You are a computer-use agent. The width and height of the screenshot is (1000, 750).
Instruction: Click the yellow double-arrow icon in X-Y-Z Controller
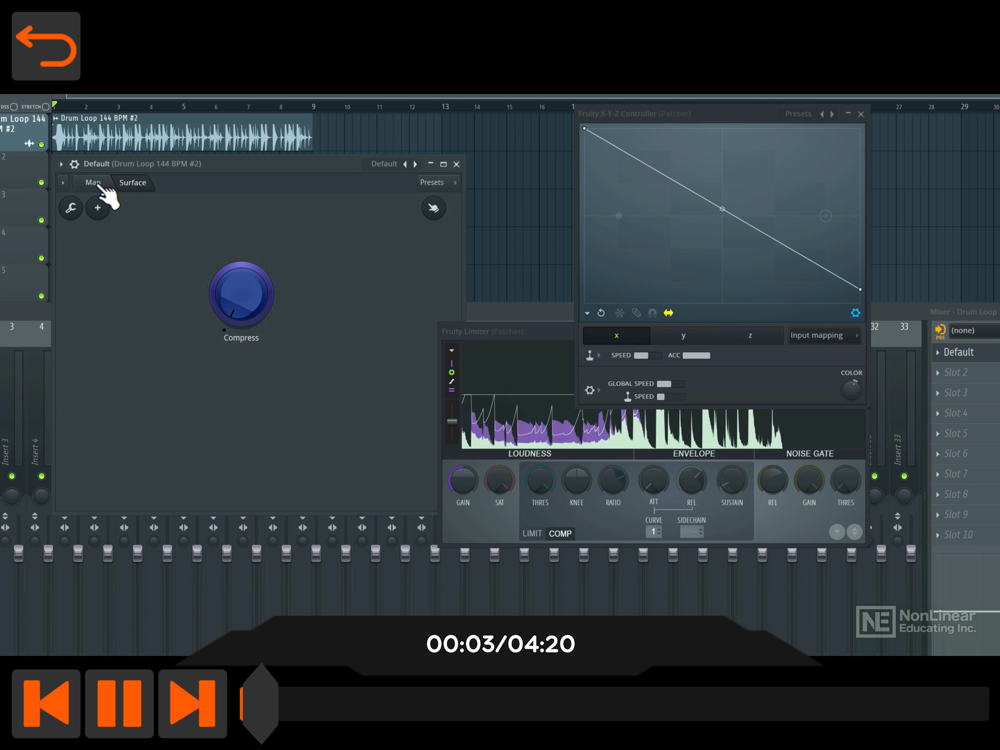pos(668,313)
